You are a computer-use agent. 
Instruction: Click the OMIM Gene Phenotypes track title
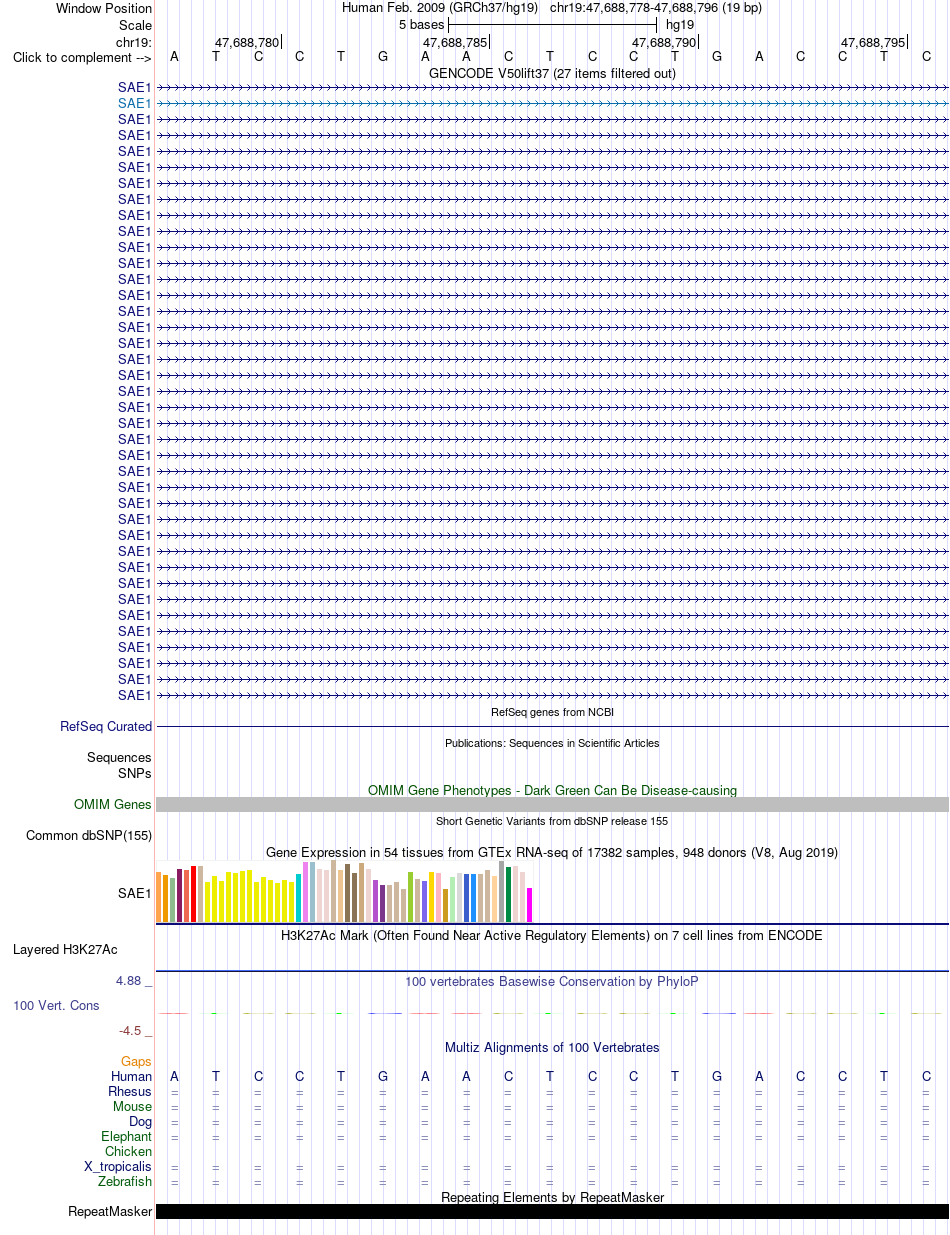coord(552,791)
